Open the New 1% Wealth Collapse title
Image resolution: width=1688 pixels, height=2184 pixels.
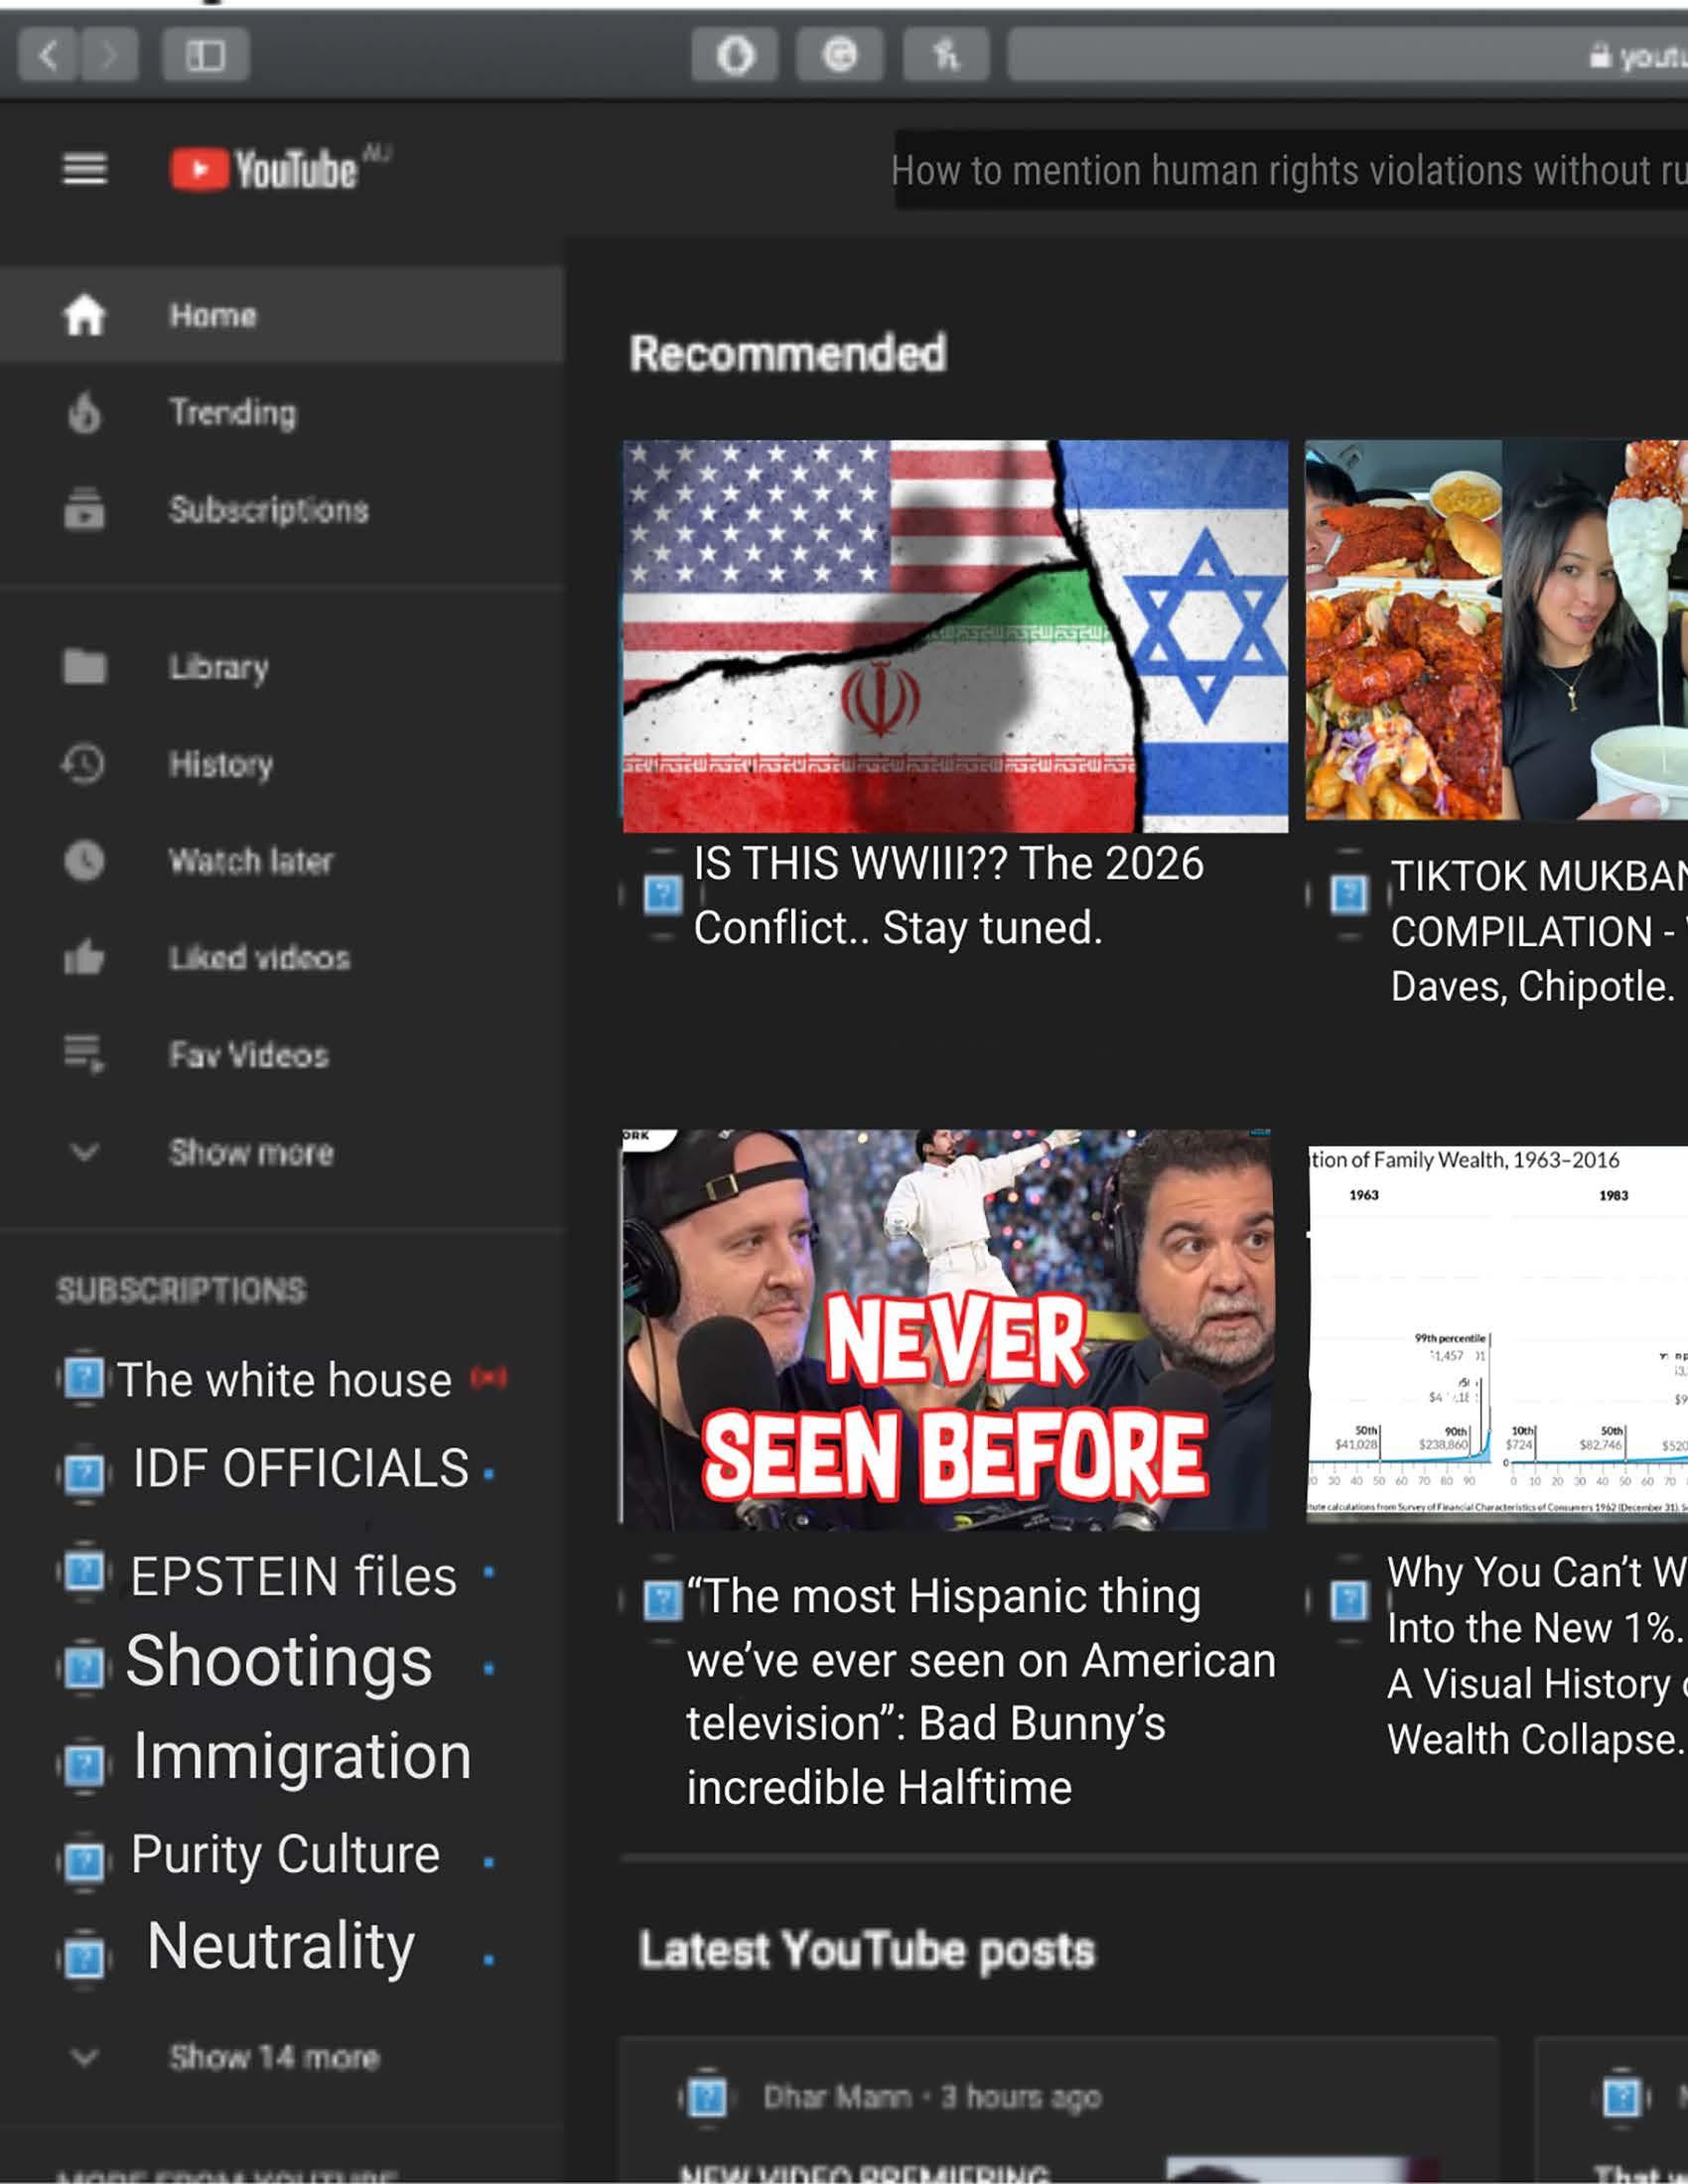pos(1537,1657)
